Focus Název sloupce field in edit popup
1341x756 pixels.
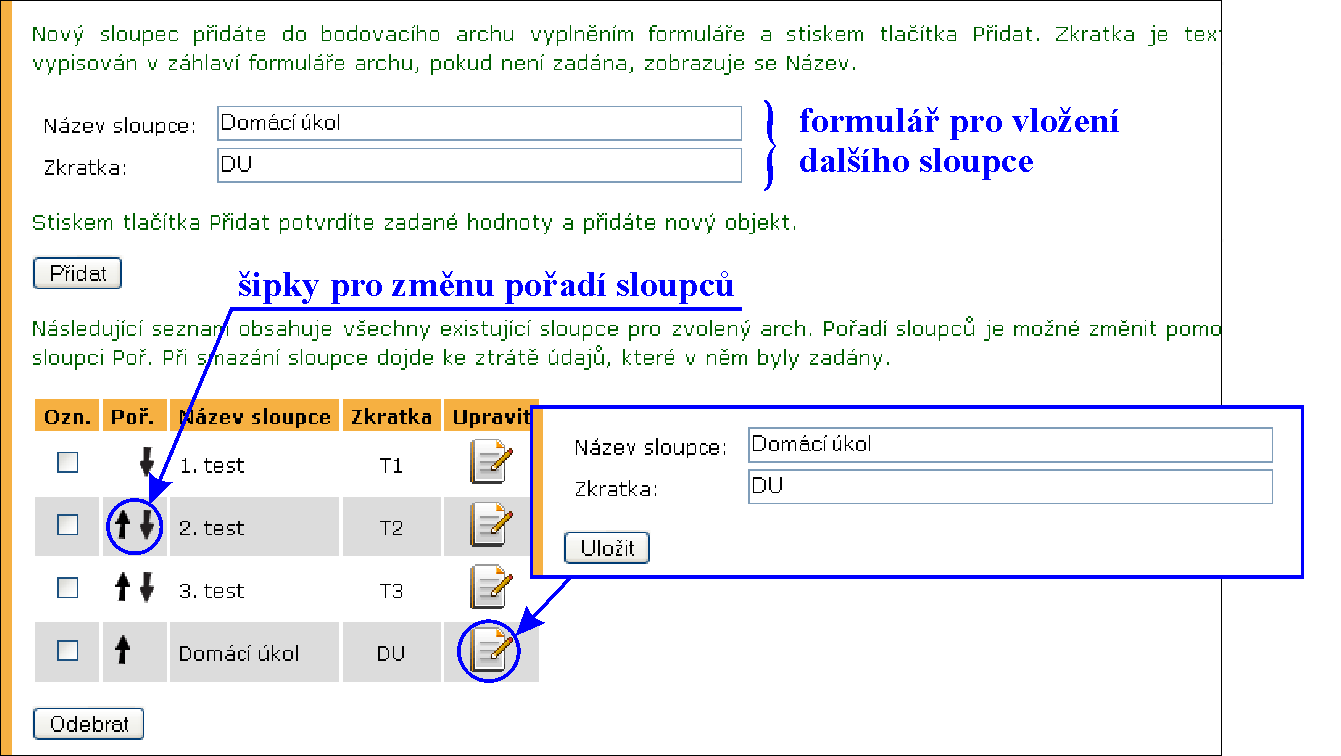1010,445
